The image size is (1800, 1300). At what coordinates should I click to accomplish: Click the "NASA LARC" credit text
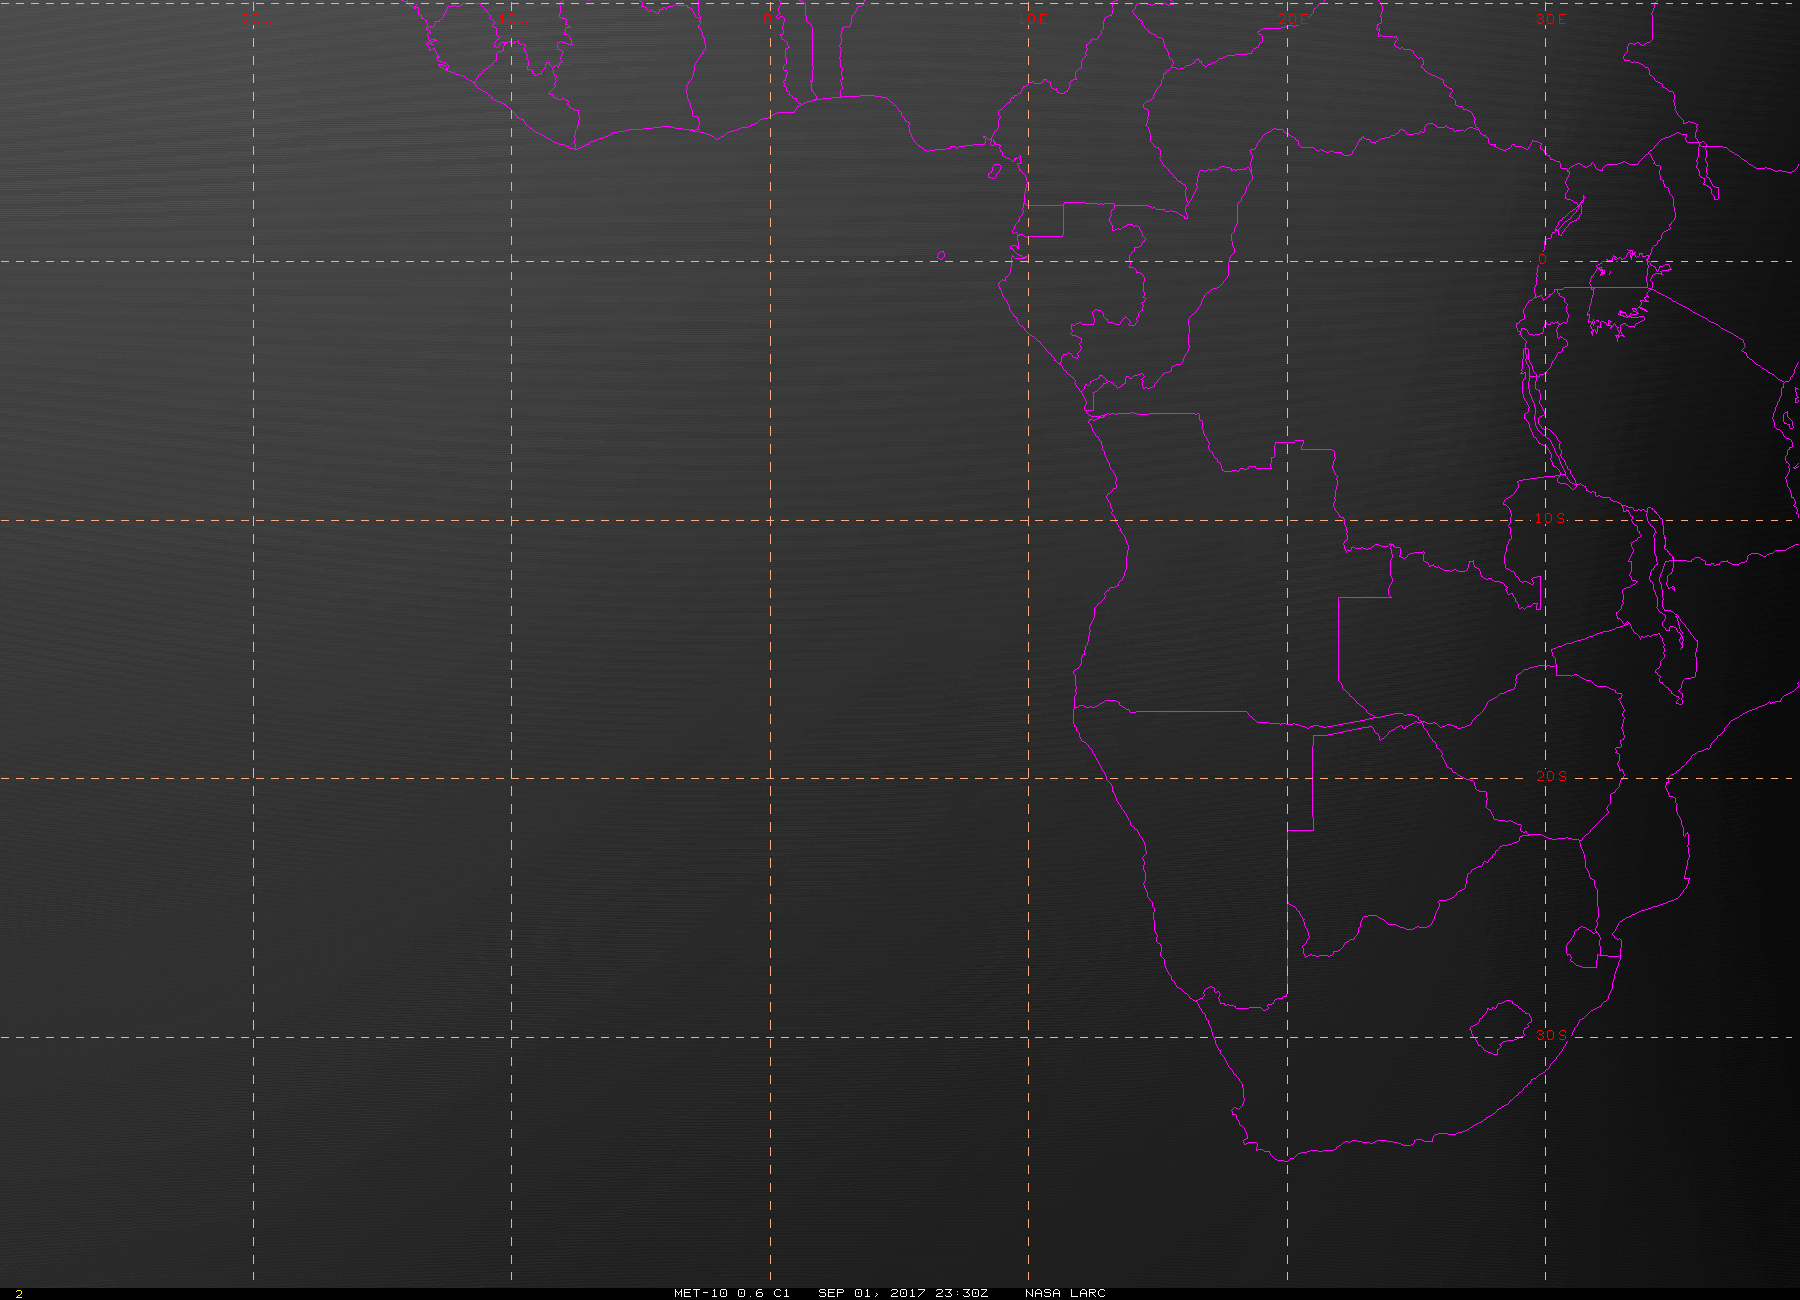[1065, 1293]
